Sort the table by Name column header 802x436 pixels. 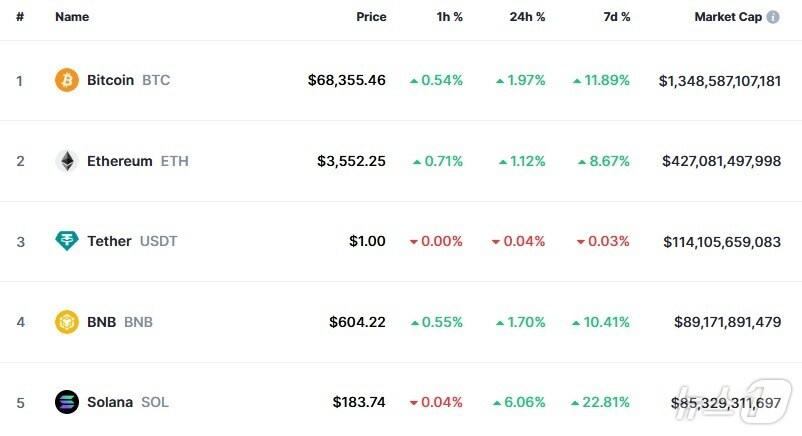click(72, 18)
